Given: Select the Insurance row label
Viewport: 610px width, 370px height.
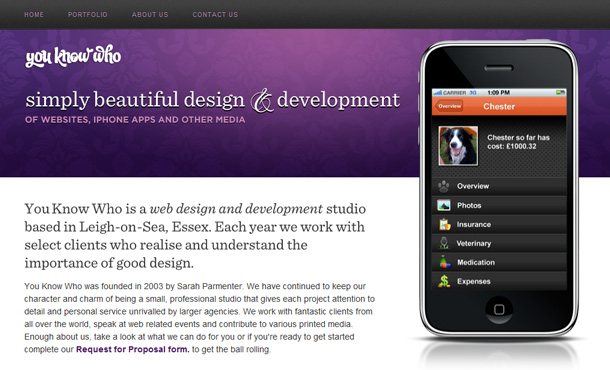Looking at the screenshot, I should point(474,224).
